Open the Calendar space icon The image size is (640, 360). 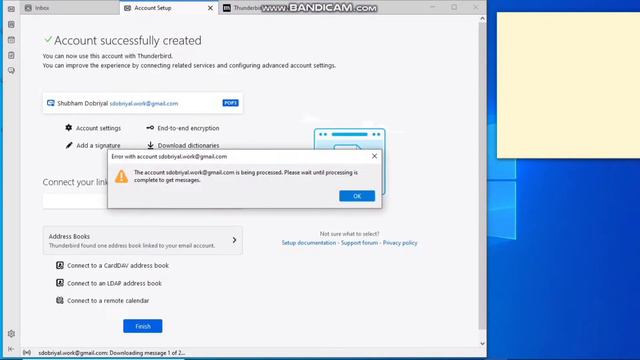tap(11, 40)
